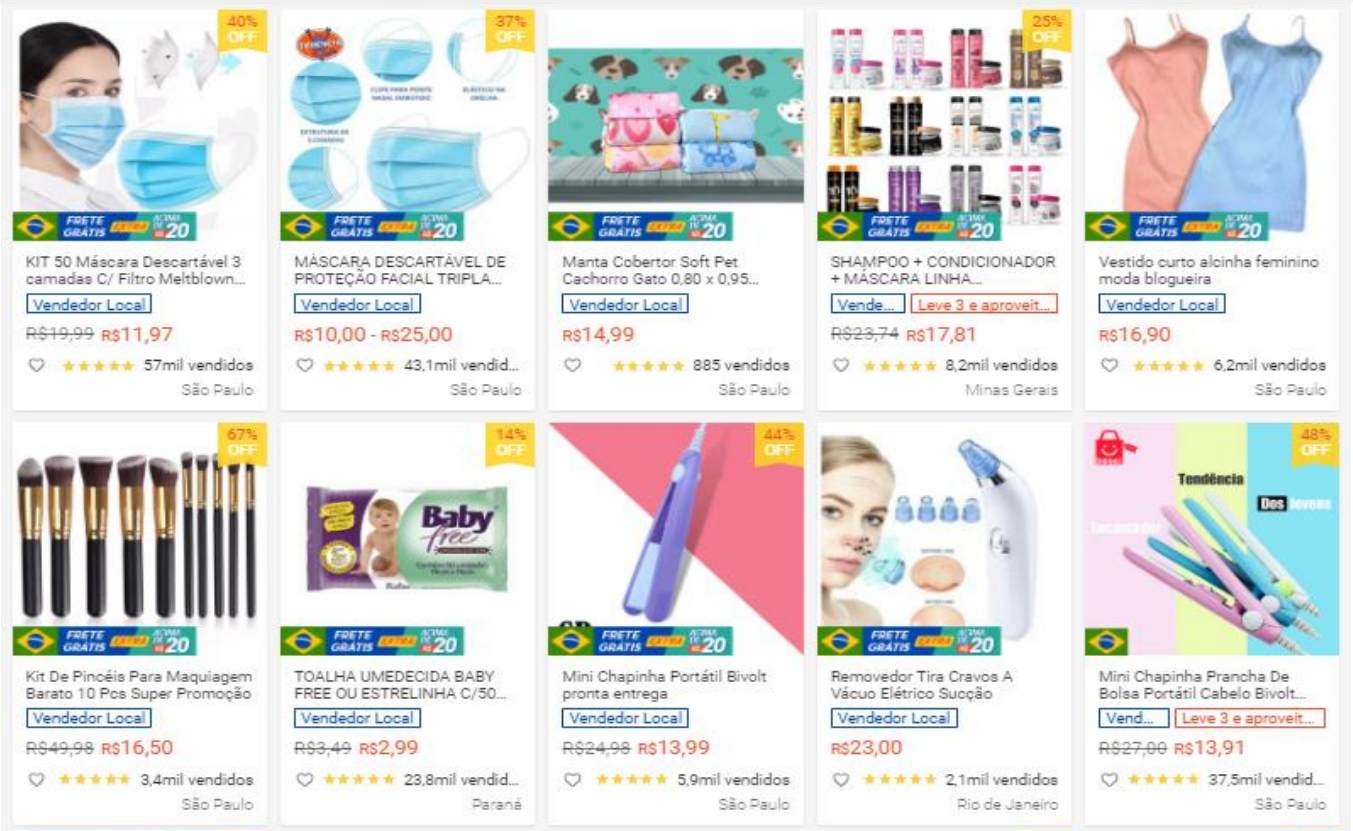
Task: Toggle heart on Removedor Tira Cravos
Action: click(x=841, y=779)
